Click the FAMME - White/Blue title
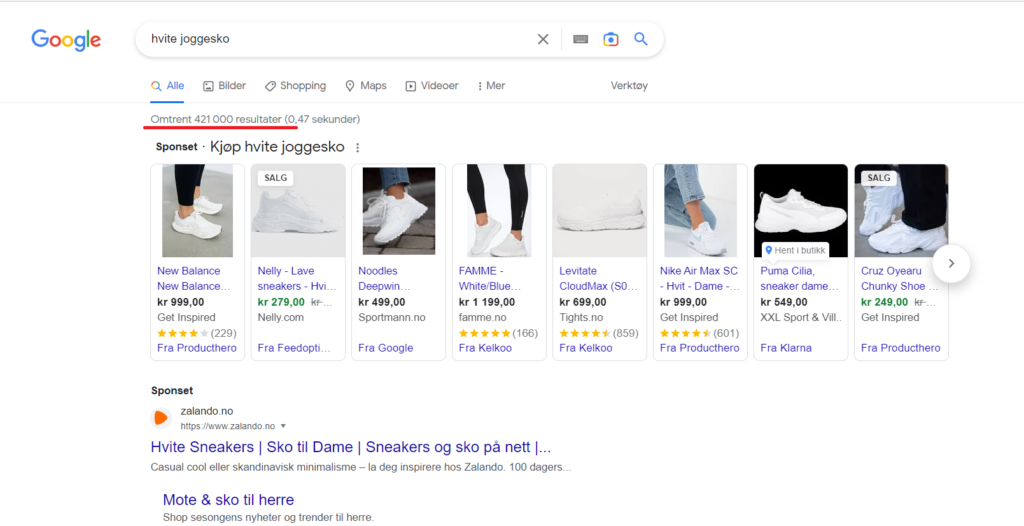The width and height of the screenshot is (1024, 526). [x=490, y=278]
